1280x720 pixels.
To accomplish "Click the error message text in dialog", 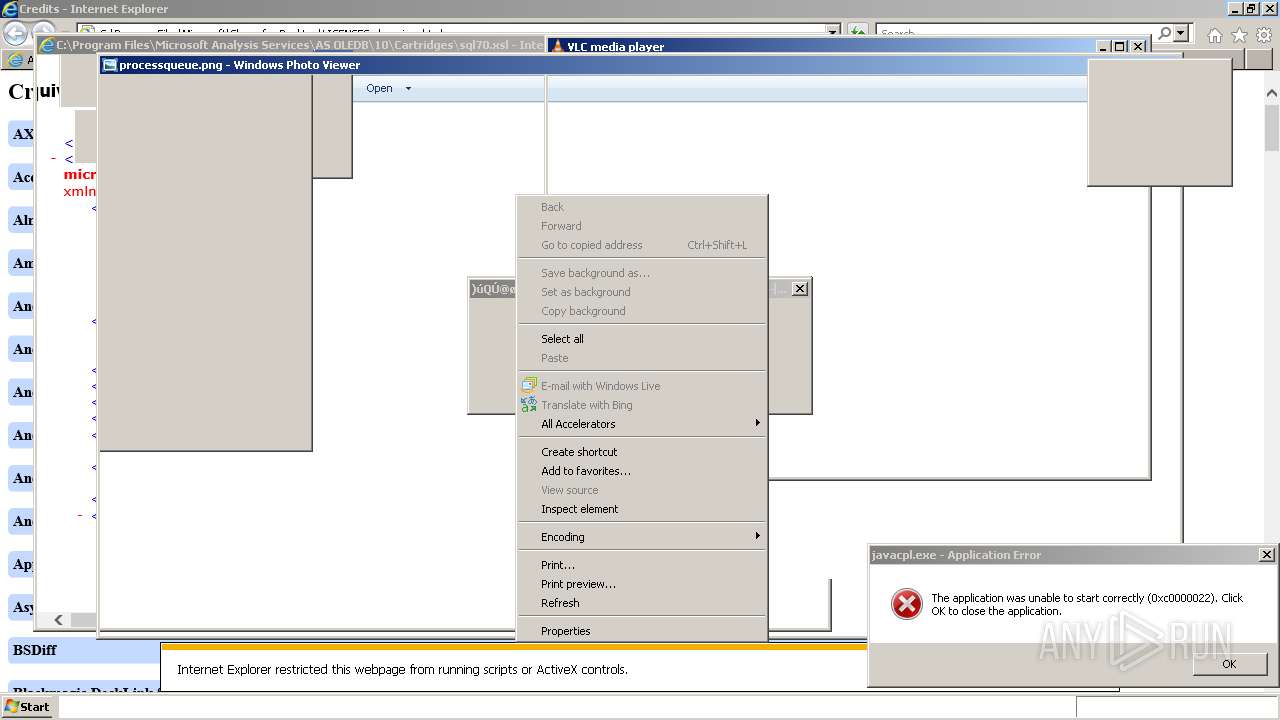I will [1087, 604].
